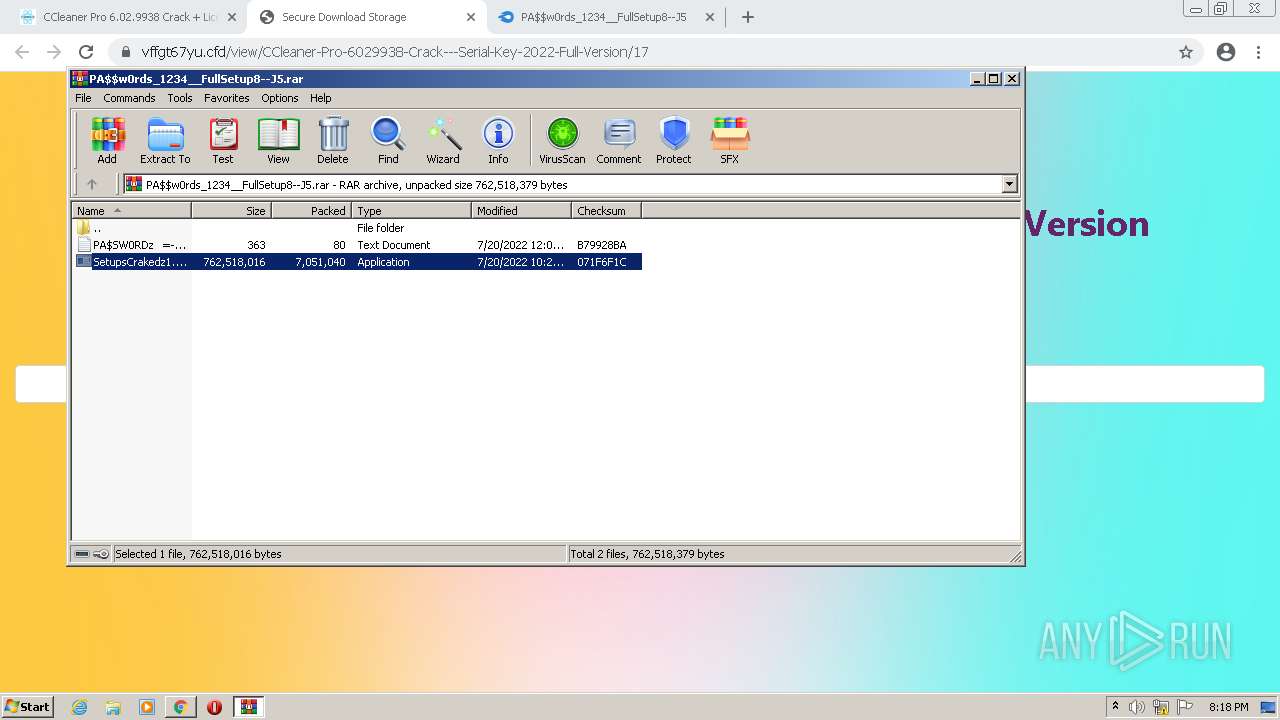Viewport: 1280px width, 720px height.
Task: Click the taskbar clock 8:18 PM
Action: point(1228,707)
